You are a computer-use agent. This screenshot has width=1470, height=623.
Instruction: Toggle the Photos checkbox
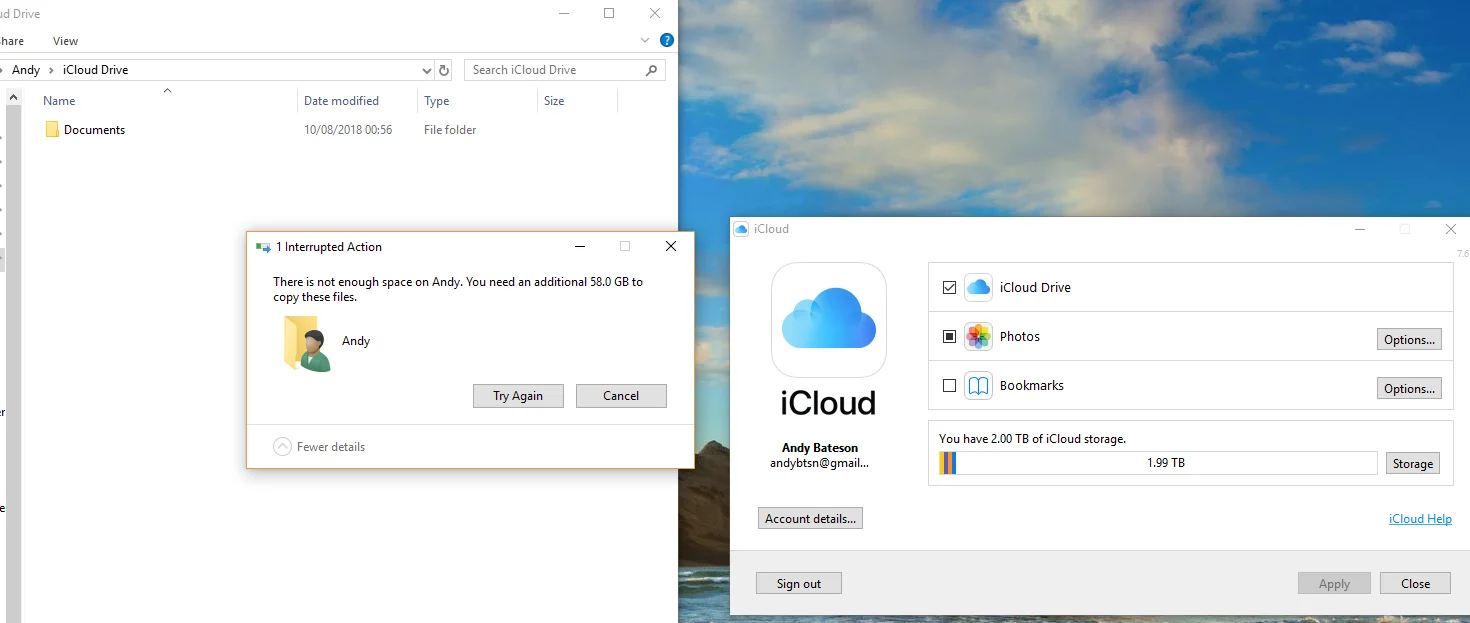[x=949, y=337]
